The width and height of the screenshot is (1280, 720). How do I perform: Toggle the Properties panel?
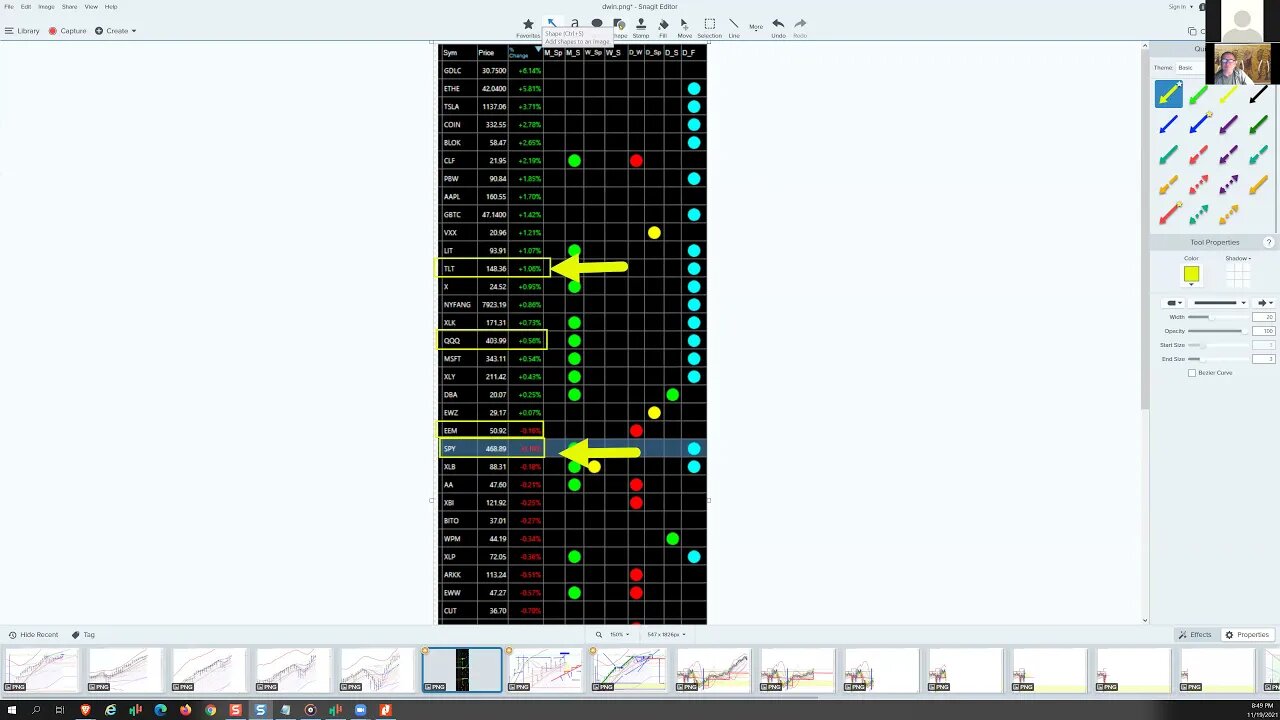pyautogui.click(x=1247, y=634)
